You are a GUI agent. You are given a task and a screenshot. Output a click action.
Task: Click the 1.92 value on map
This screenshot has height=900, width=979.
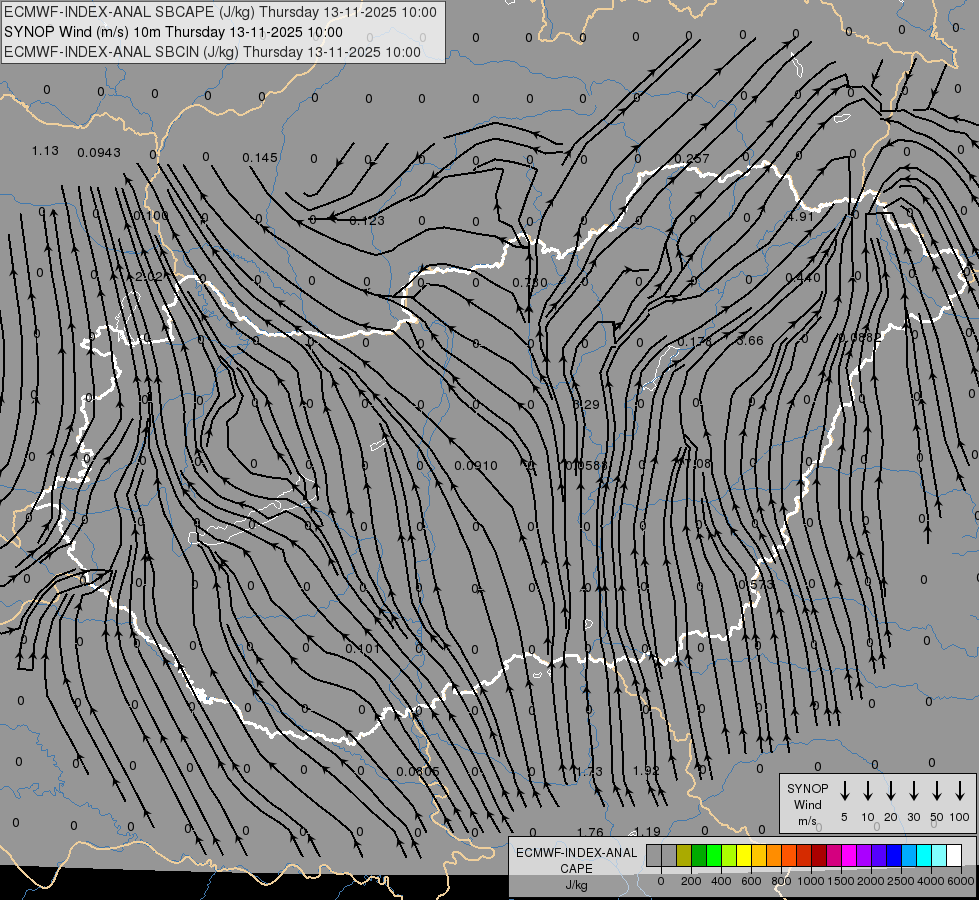[x=646, y=770]
